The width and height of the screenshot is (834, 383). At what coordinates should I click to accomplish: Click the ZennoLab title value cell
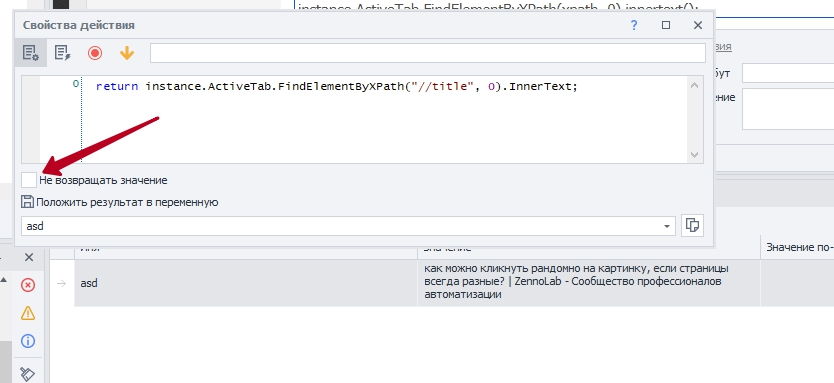(589, 283)
